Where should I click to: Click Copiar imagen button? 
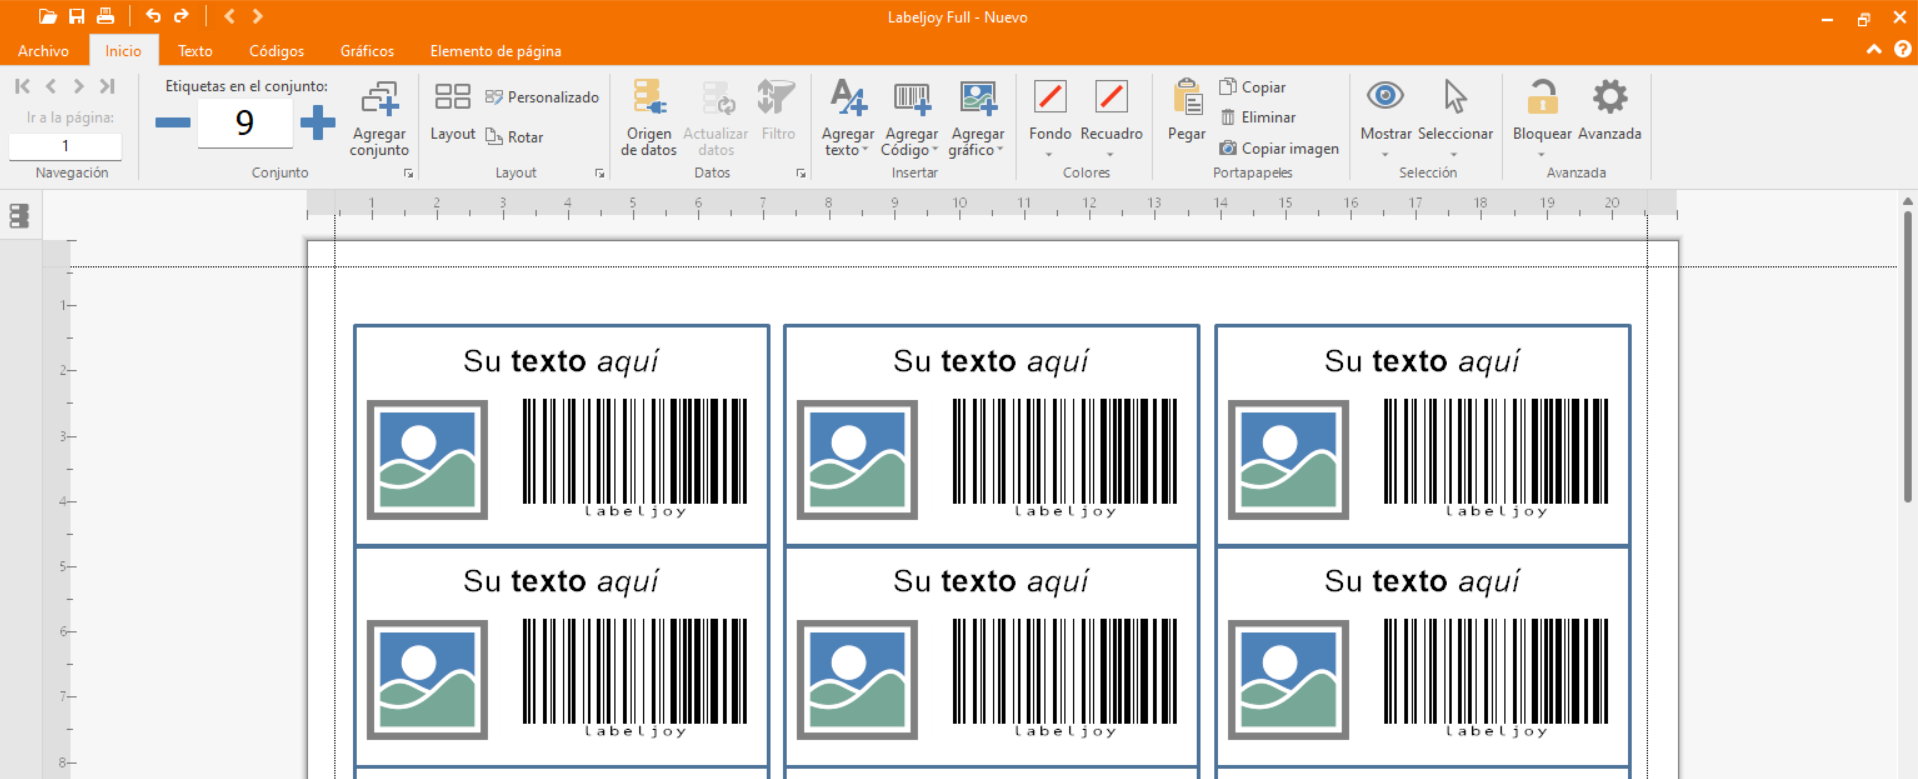1278,148
